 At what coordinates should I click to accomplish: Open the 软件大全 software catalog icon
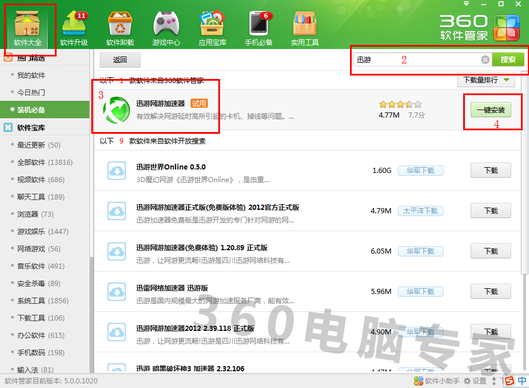pos(28,28)
